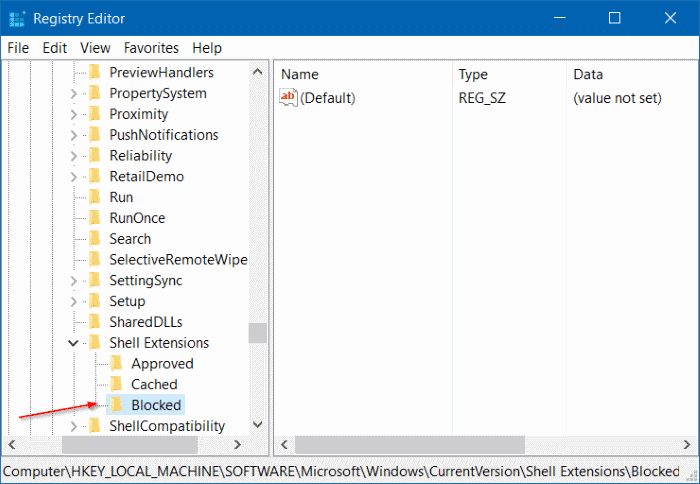Select the SelectiveRemoteWipe key label

click(x=179, y=260)
